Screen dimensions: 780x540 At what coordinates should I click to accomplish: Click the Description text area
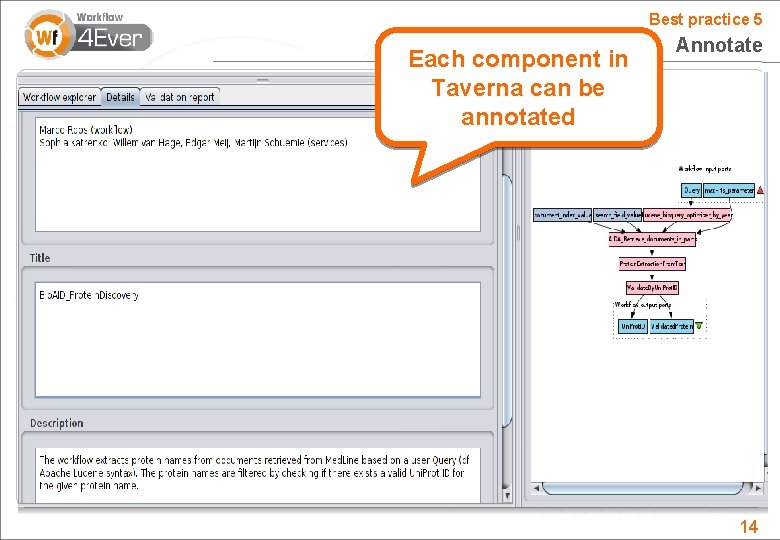coord(258,475)
